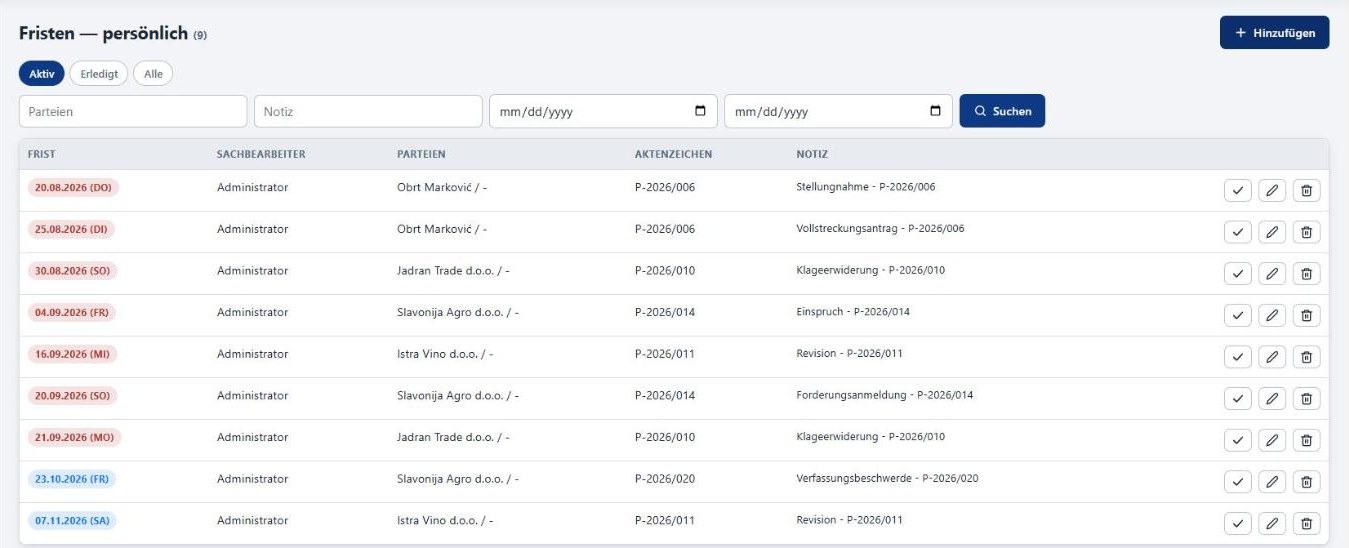Trash the Einspruch deadline row
Screen dimensions: 1349x548
(x=1306, y=316)
